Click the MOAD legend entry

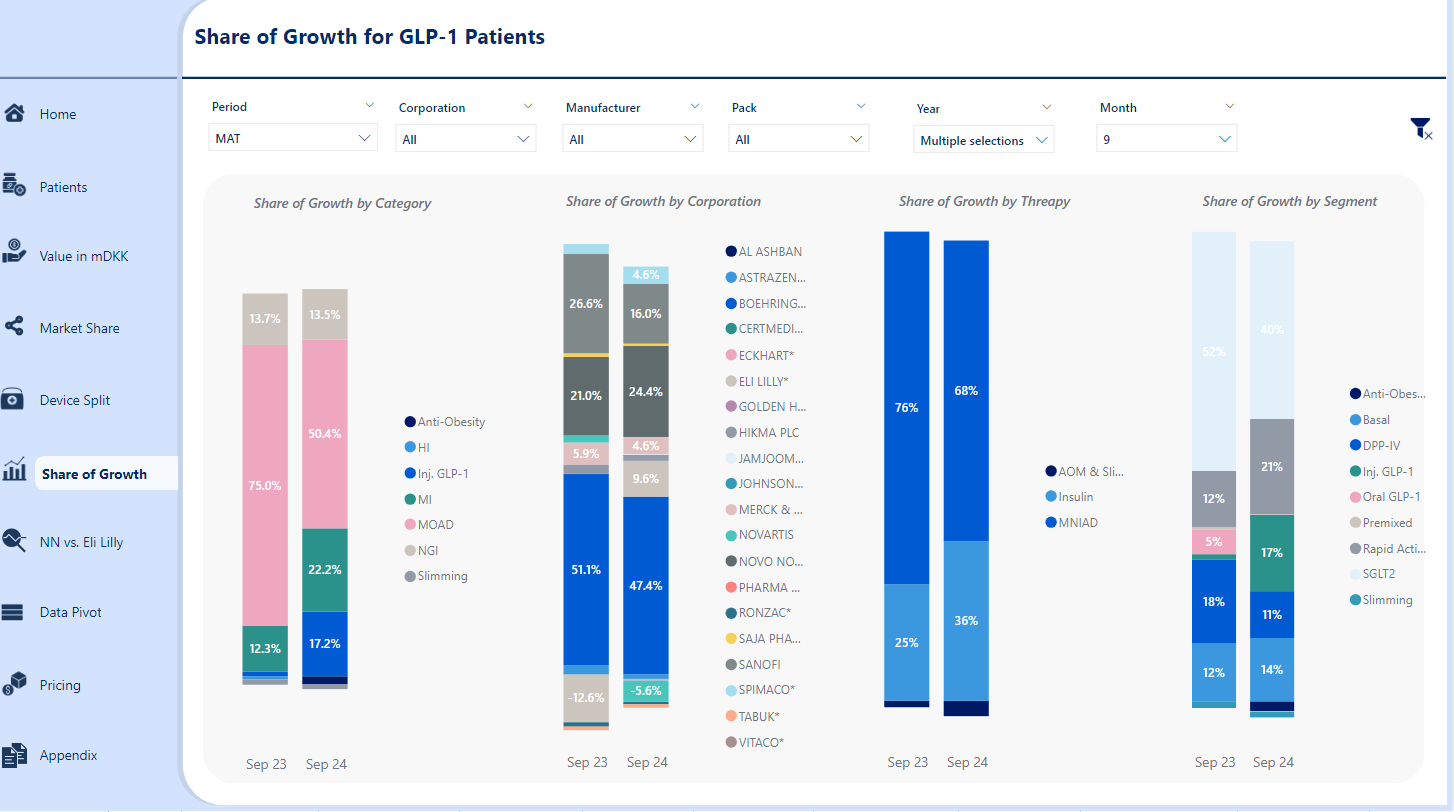(x=435, y=525)
